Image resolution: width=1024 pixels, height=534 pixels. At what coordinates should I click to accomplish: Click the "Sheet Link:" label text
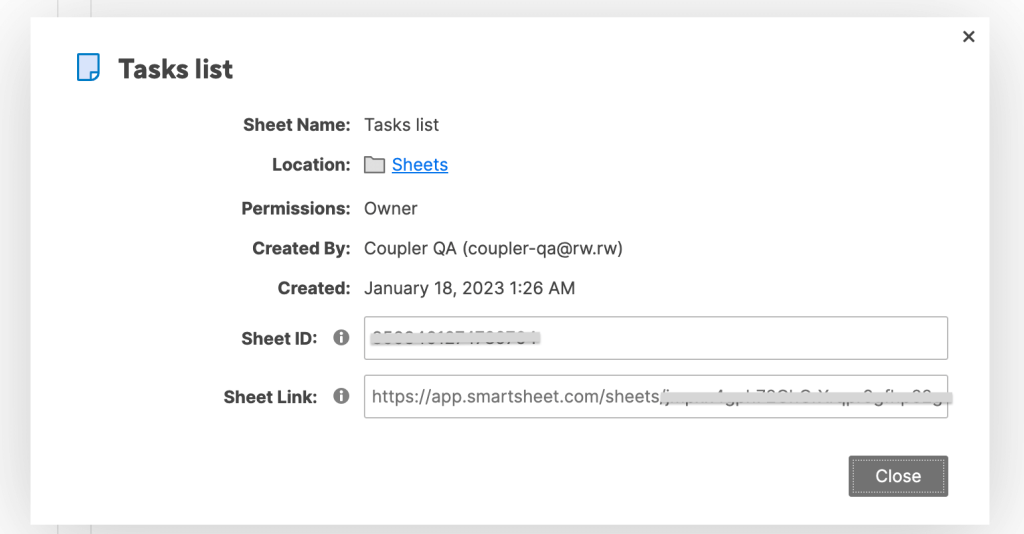click(x=270, y=396)
